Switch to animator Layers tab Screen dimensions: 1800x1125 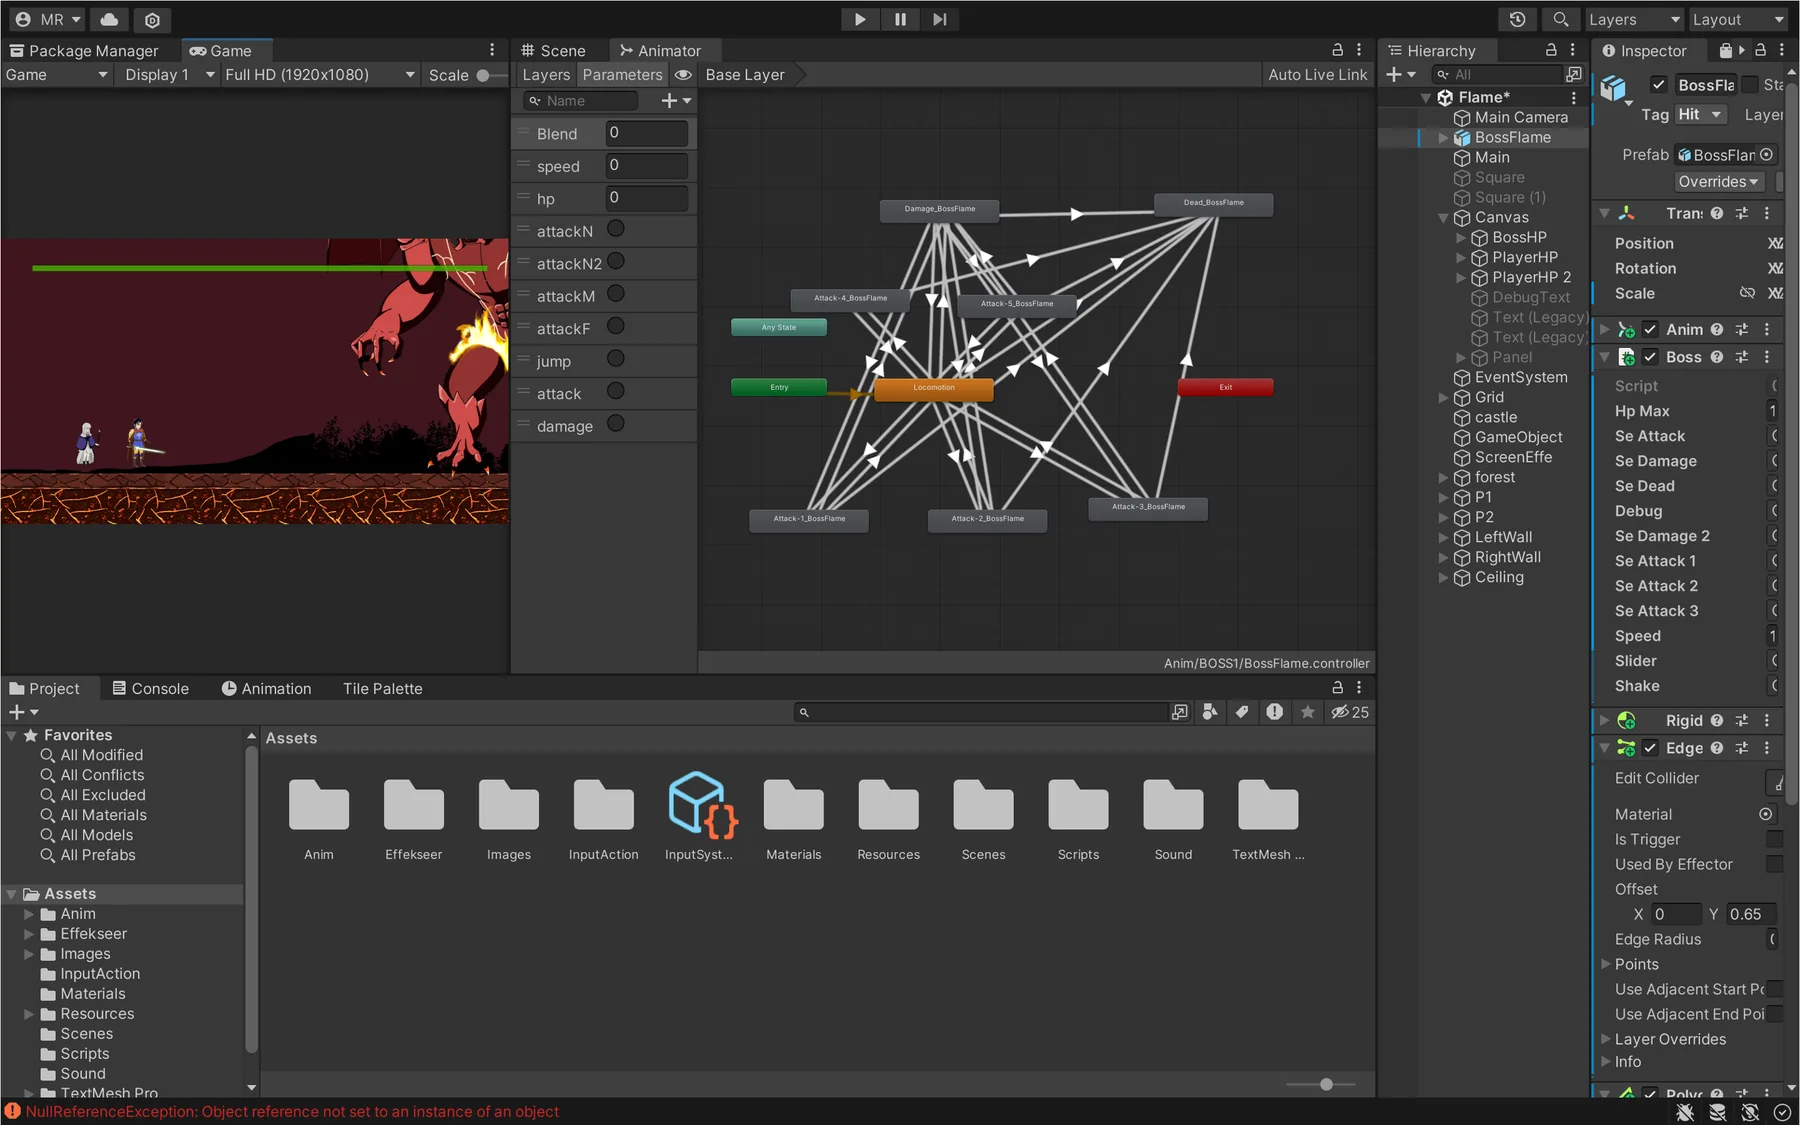coord(546,75)
